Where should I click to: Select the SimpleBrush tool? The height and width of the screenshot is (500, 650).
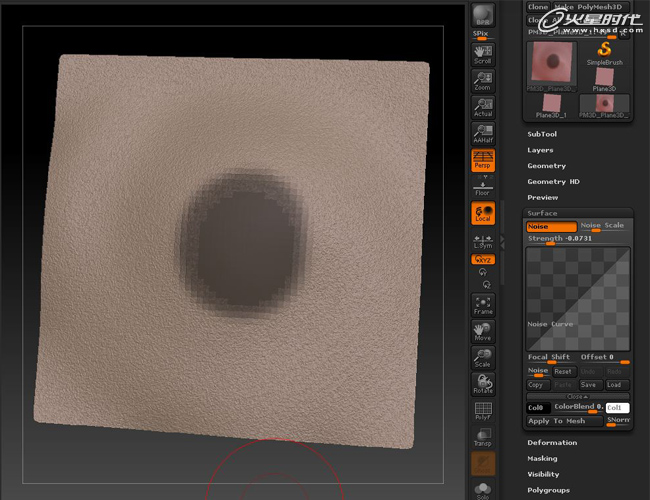(604, 54)
